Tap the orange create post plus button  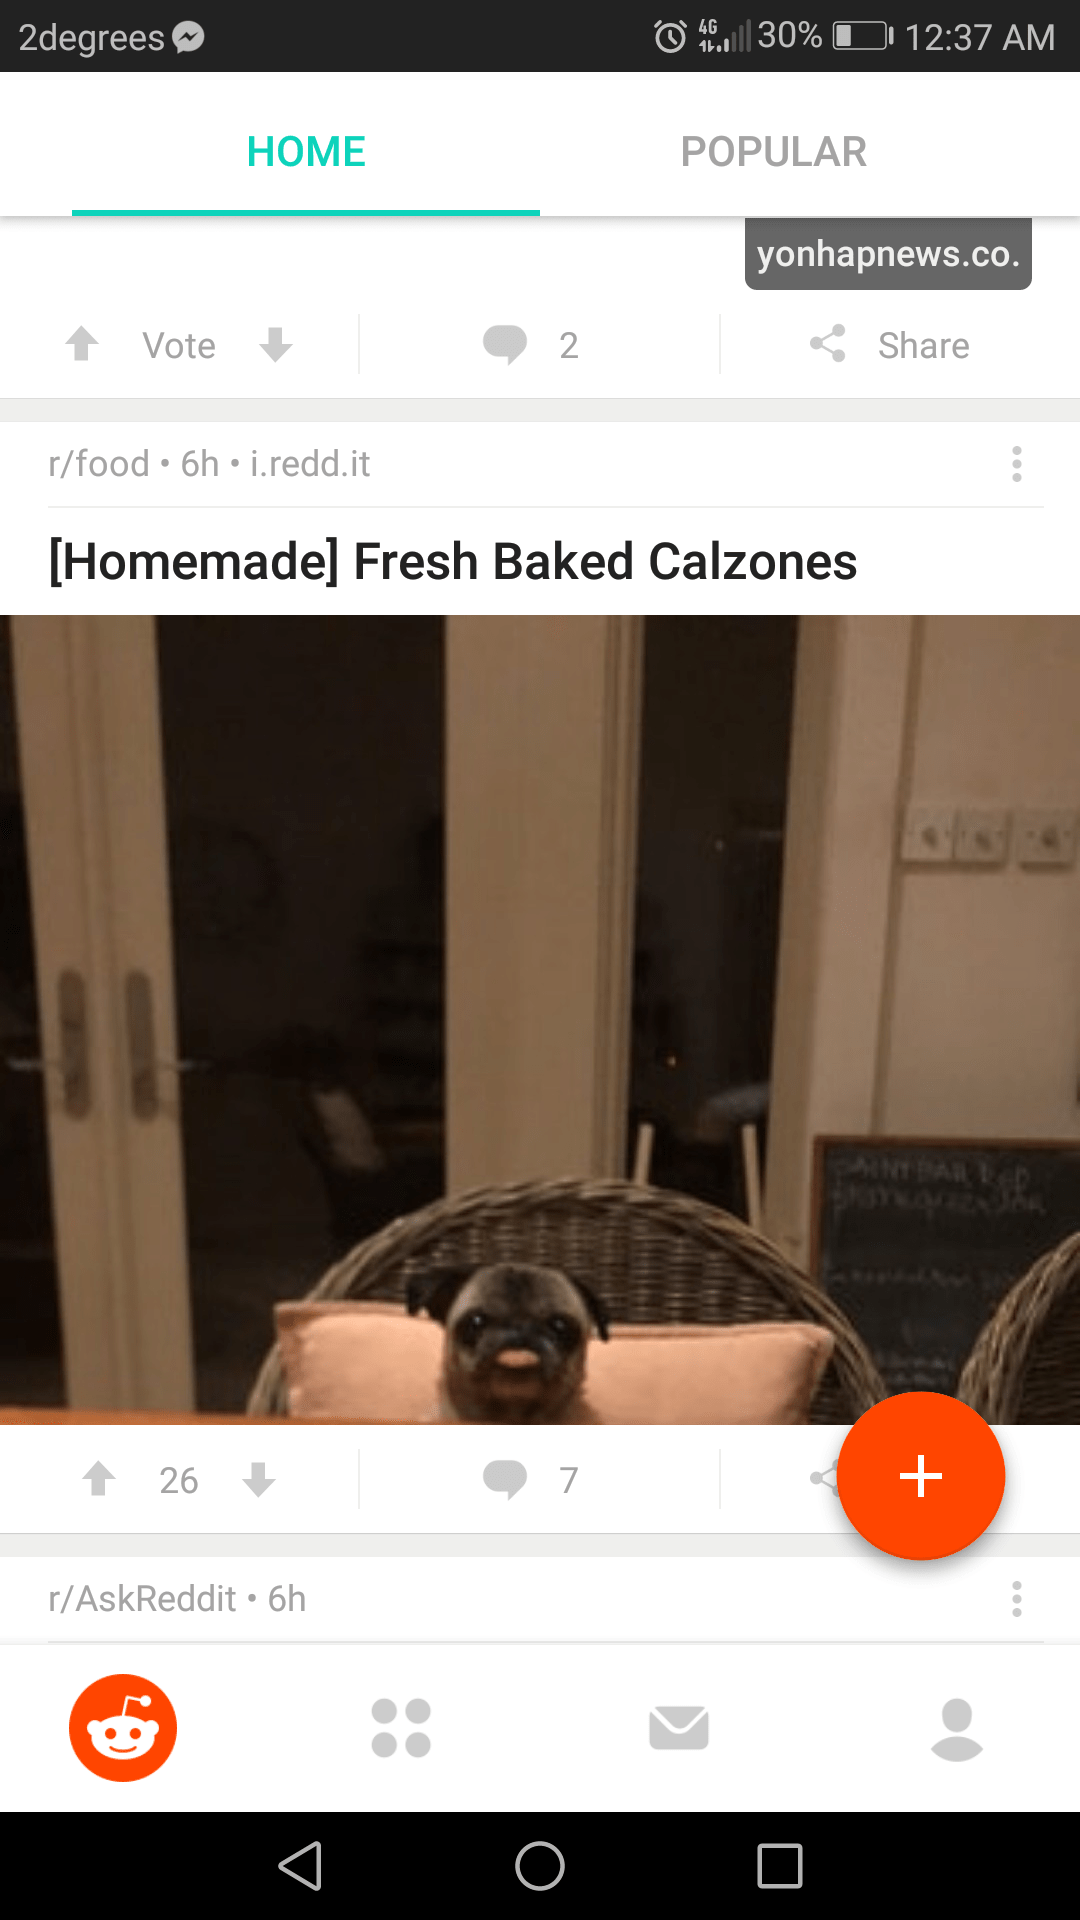click(x=921, y=1476)
